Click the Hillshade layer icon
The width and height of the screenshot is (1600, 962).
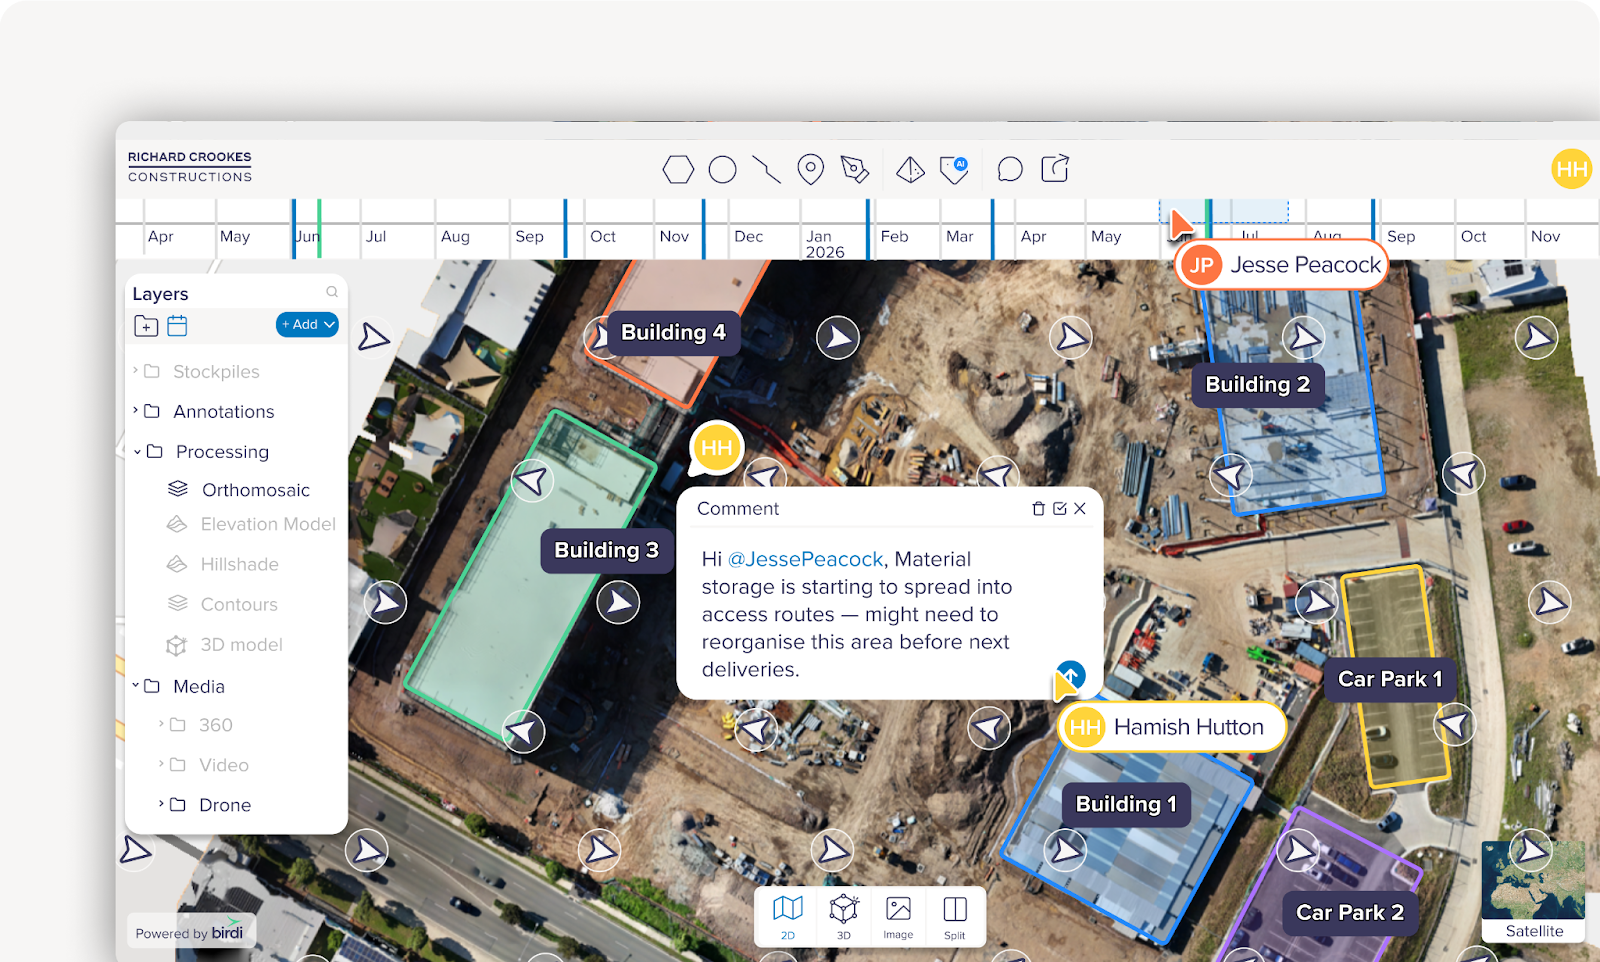tap(177, 564)
